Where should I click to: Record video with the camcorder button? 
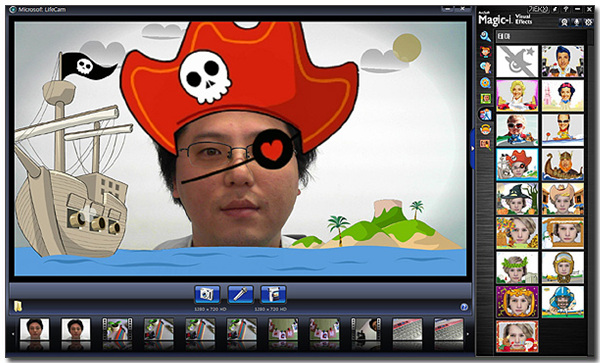coord(273,295)
